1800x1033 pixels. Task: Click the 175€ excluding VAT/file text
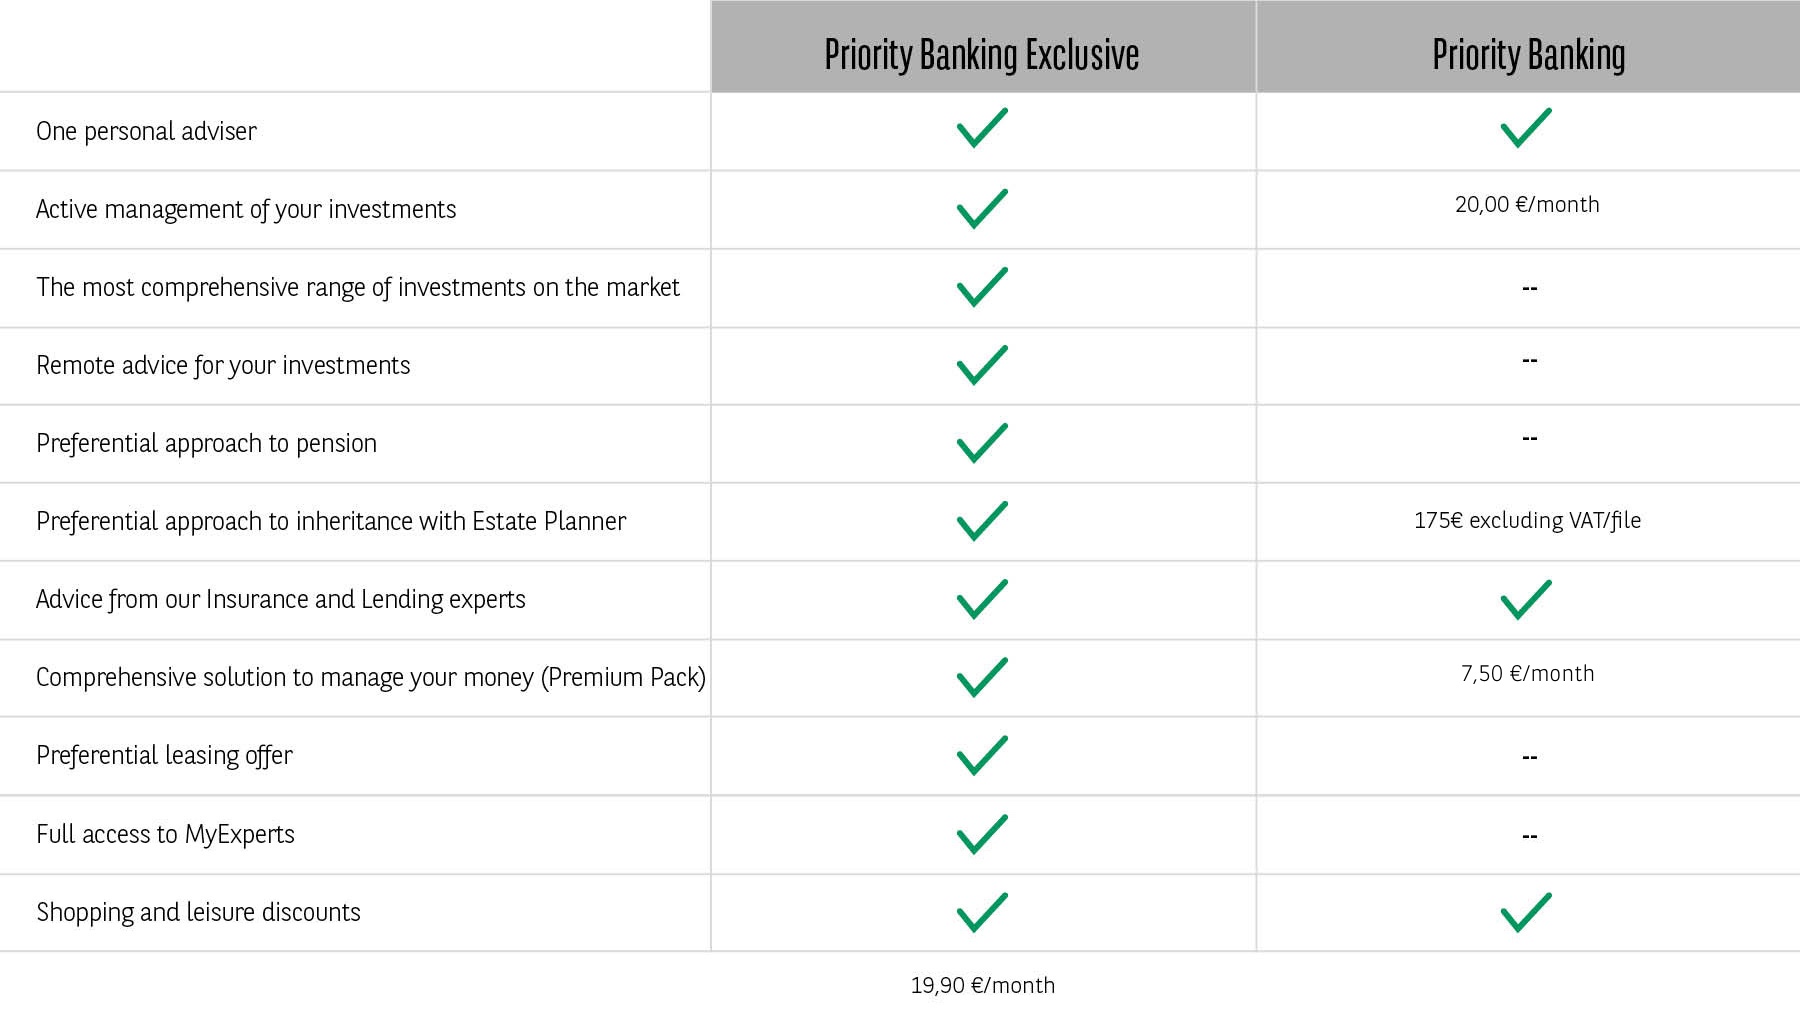click(1527, 521)
